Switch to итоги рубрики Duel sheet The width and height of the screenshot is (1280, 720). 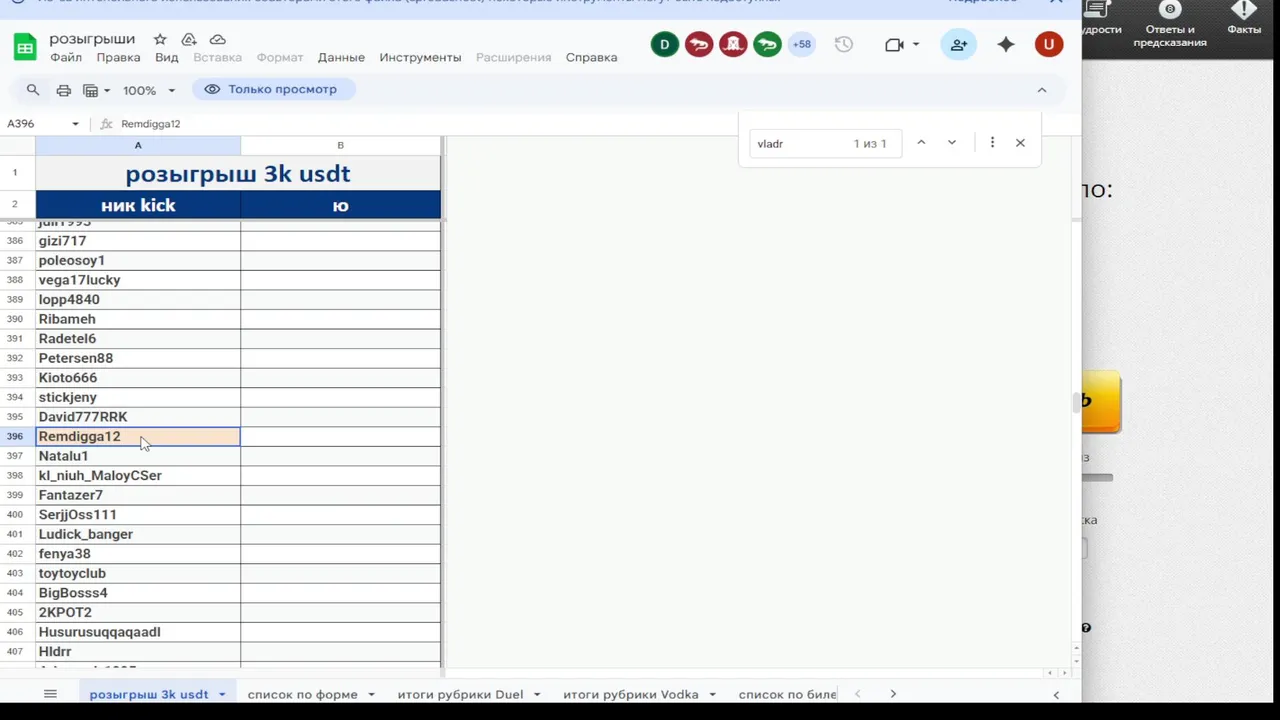pos(460,694)
